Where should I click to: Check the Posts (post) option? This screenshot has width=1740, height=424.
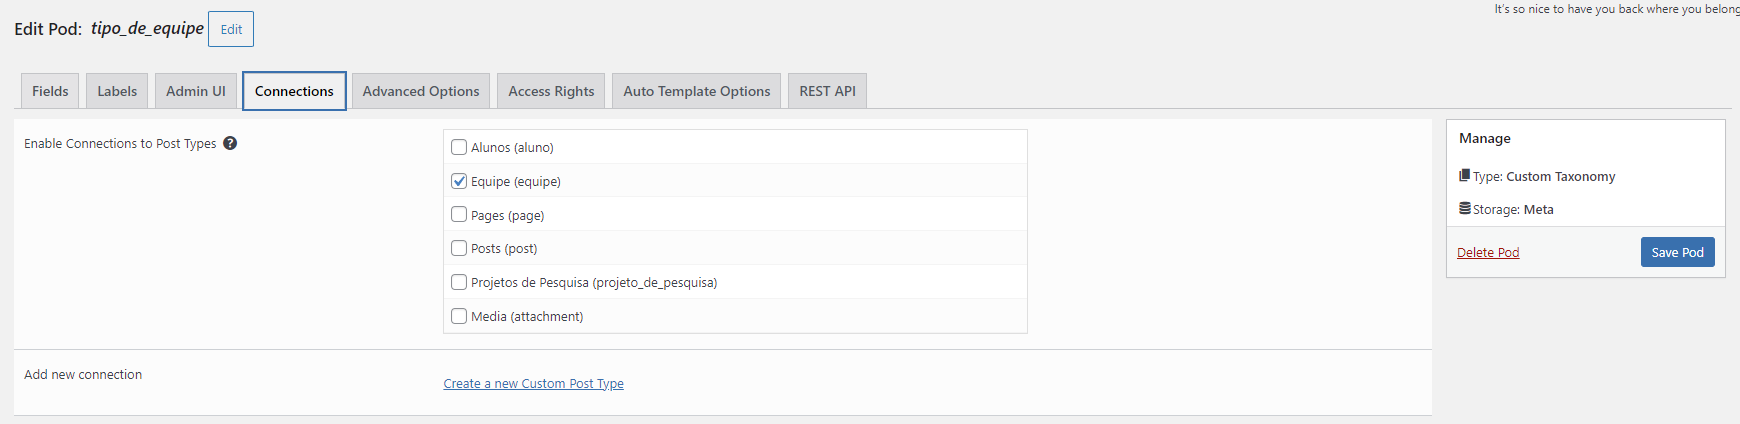click(x=459, y=248)
